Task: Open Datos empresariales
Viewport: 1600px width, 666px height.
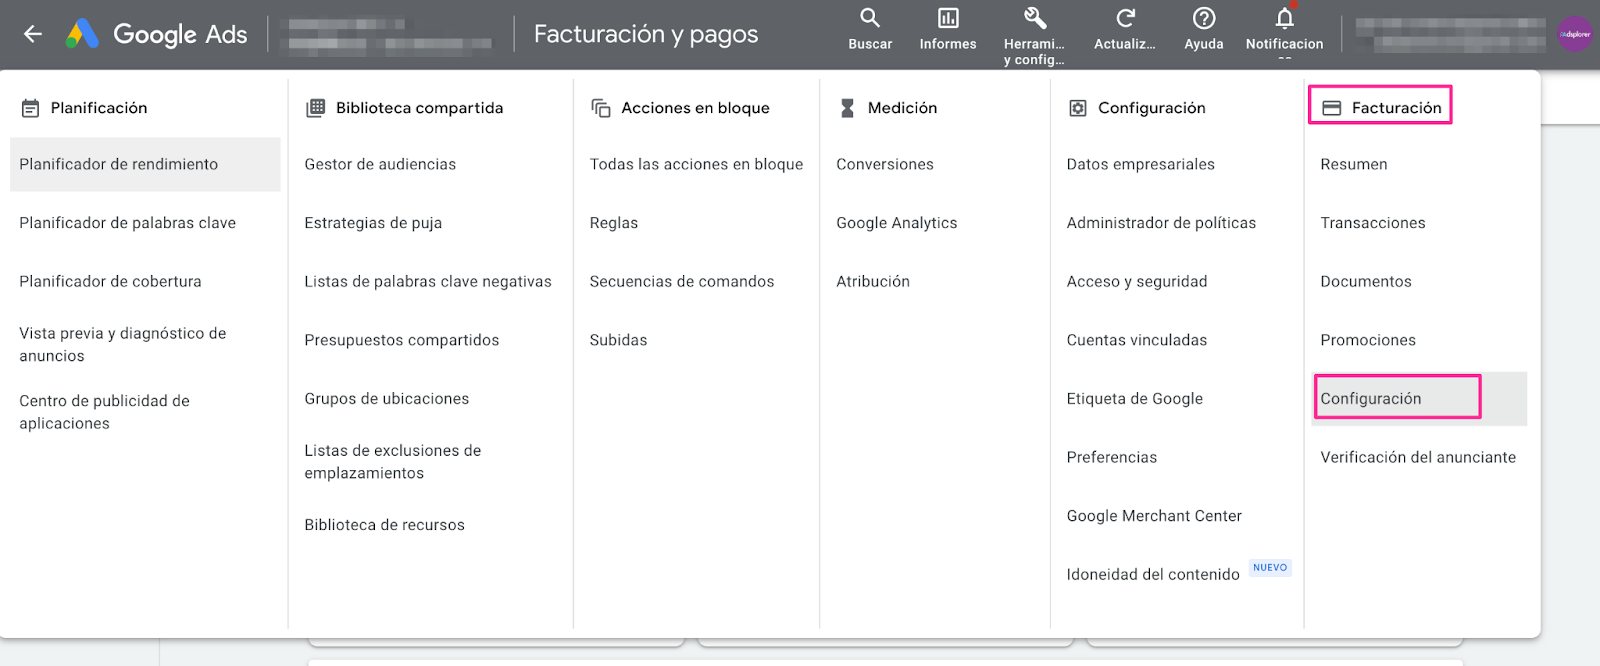Action: pyautogui.click(x=1141, y=164)
